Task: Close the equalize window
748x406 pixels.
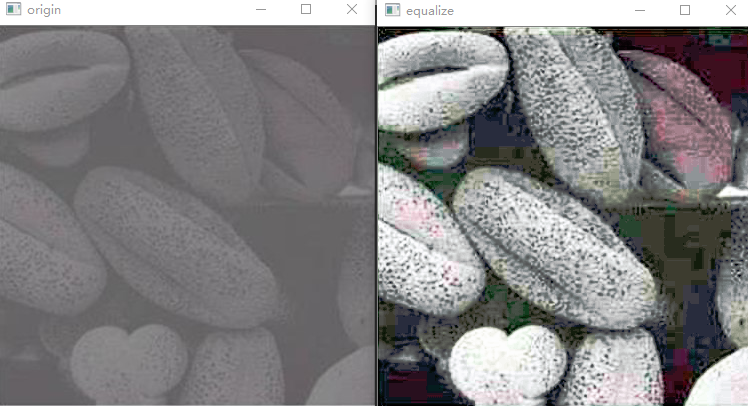Action: coord(730,10)
